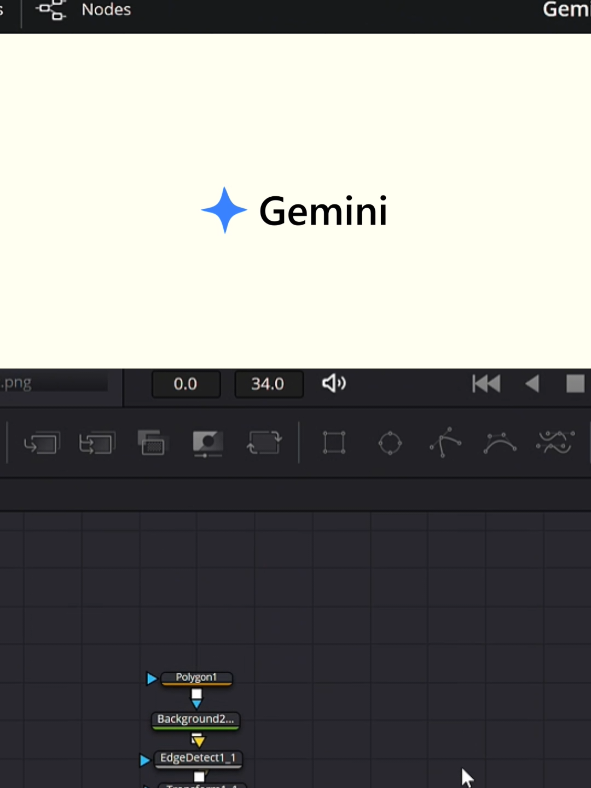Add a Channel Booleans node from toolbar
This screenshot has width=591, height=788.
(x=152, y=443)
